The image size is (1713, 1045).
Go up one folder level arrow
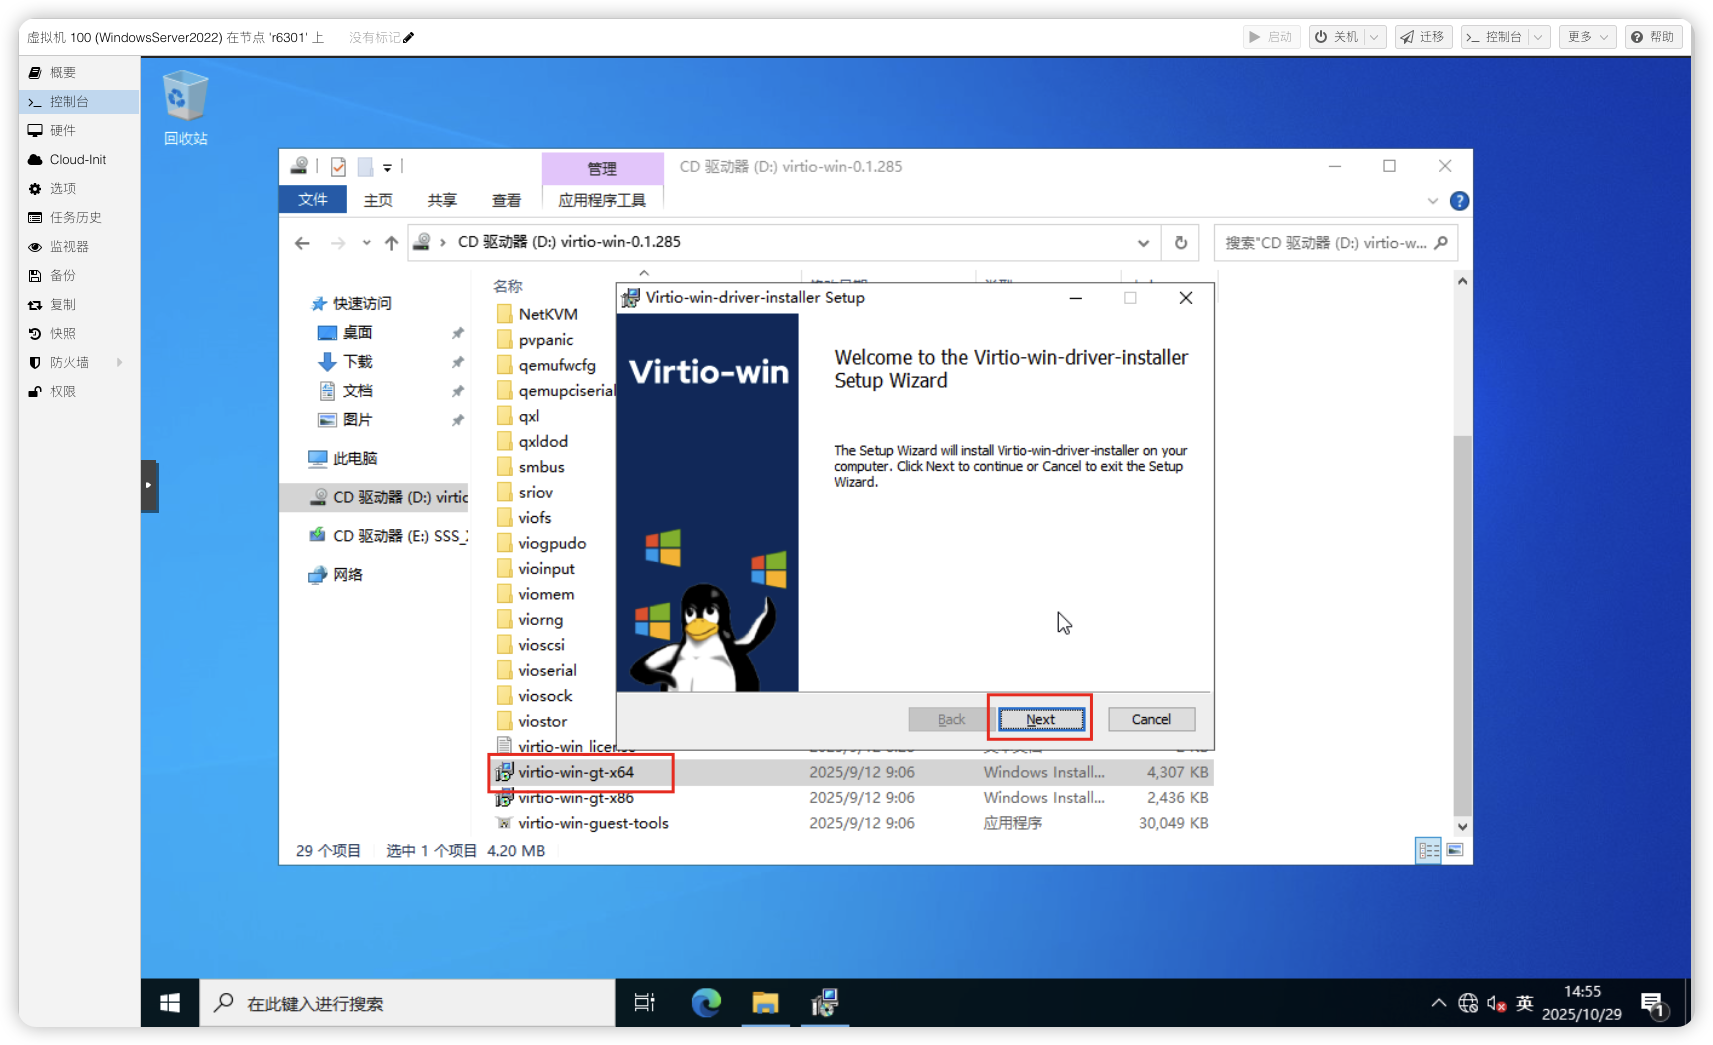[391, 243]
